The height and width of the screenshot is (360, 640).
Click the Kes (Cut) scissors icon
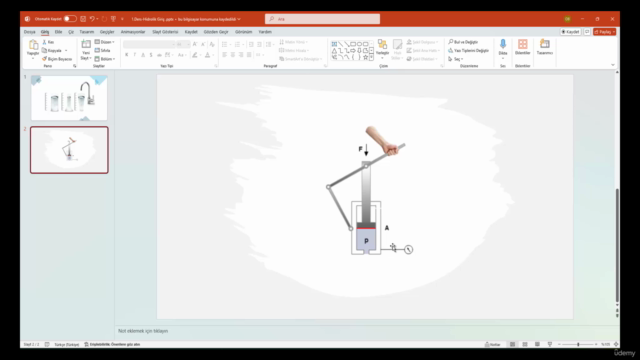pyautogui.click(x=44, y=42)
